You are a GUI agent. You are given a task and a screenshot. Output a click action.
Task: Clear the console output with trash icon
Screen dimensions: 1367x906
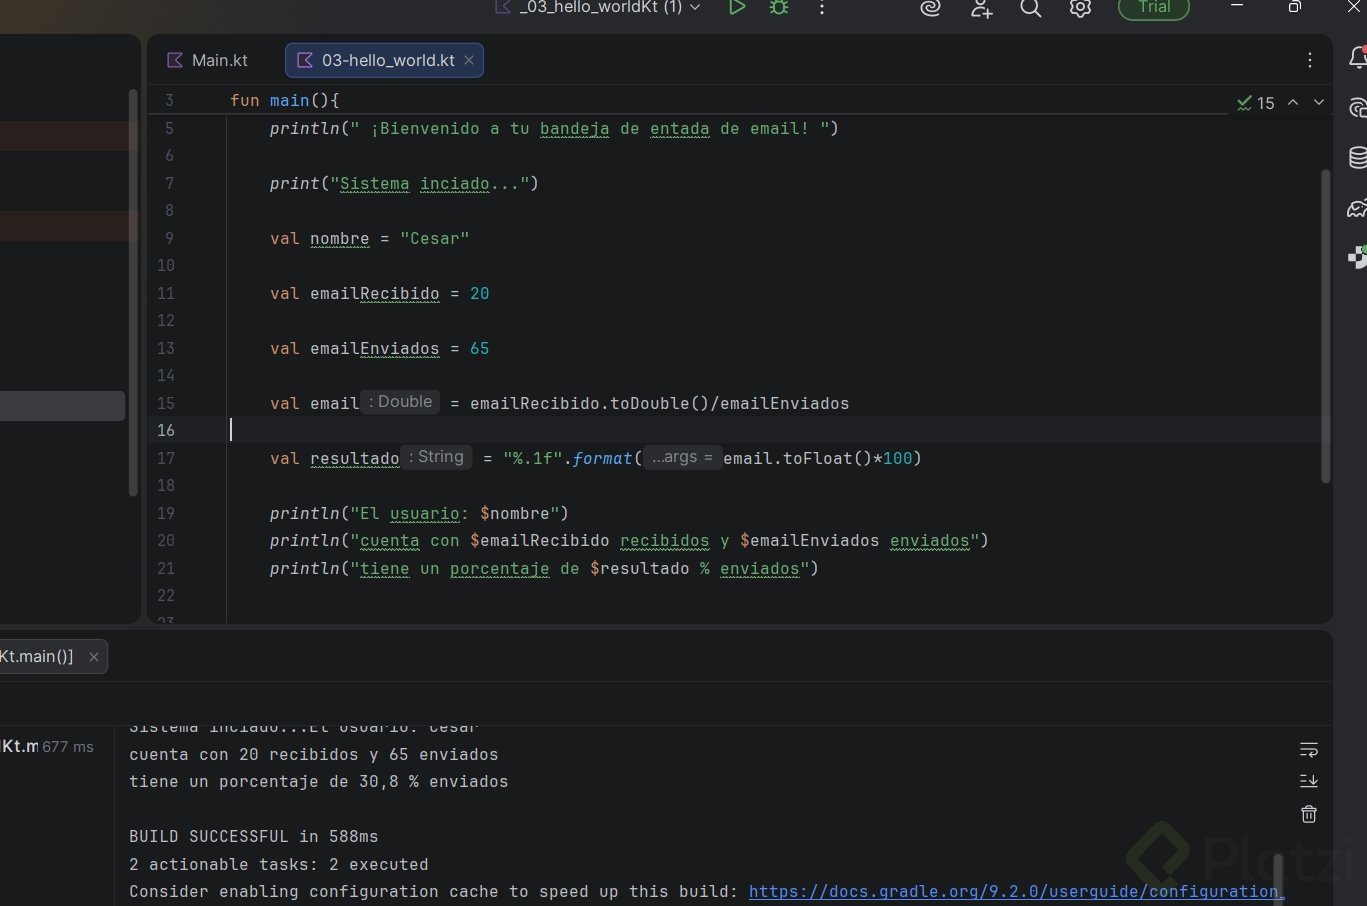coord(1309,814)
